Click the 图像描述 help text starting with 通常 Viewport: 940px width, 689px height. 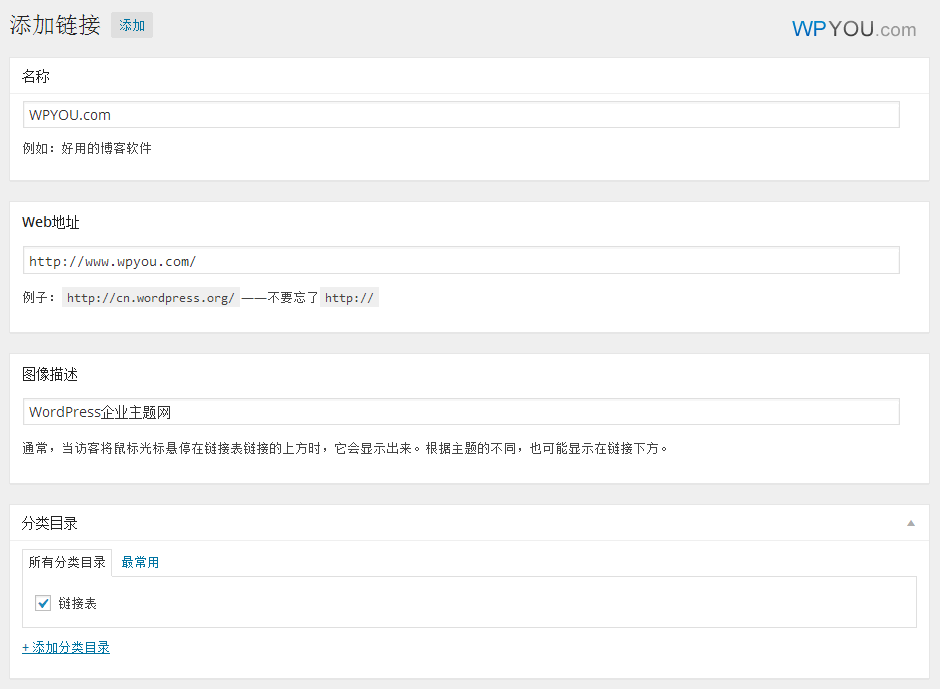coord(345,449)
